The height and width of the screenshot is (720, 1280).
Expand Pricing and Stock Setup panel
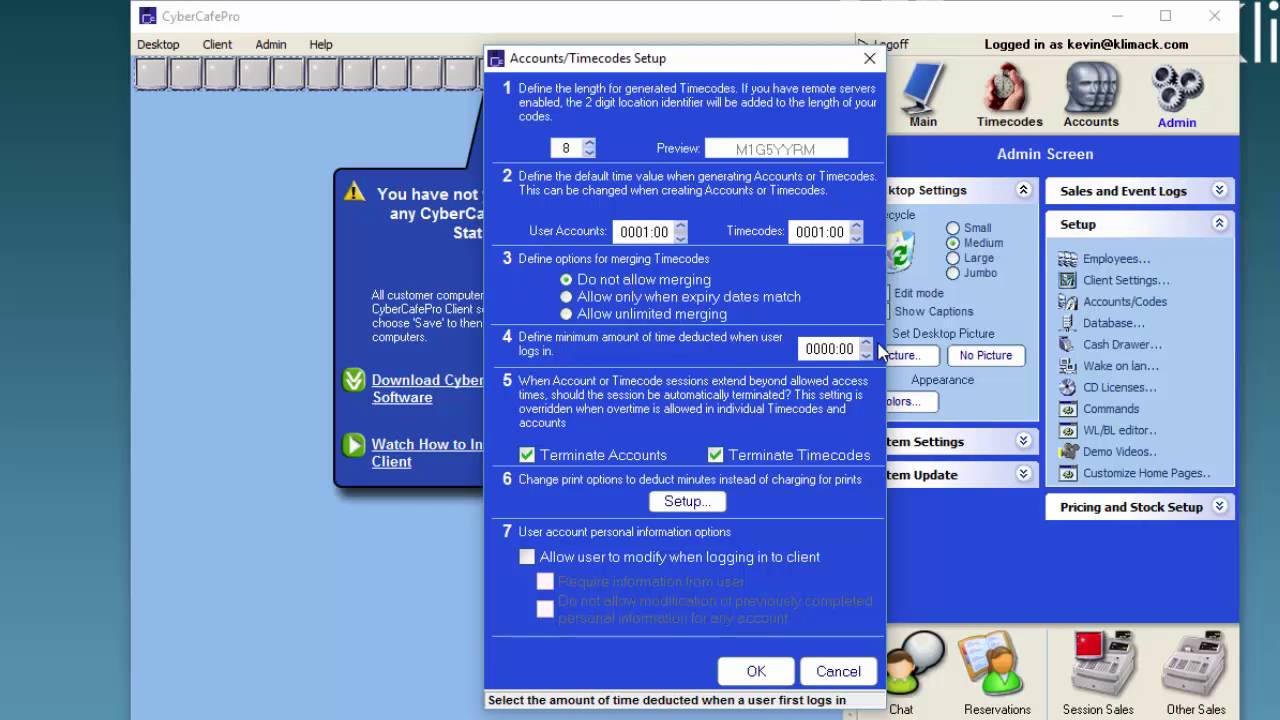[x=1219, y=506]
